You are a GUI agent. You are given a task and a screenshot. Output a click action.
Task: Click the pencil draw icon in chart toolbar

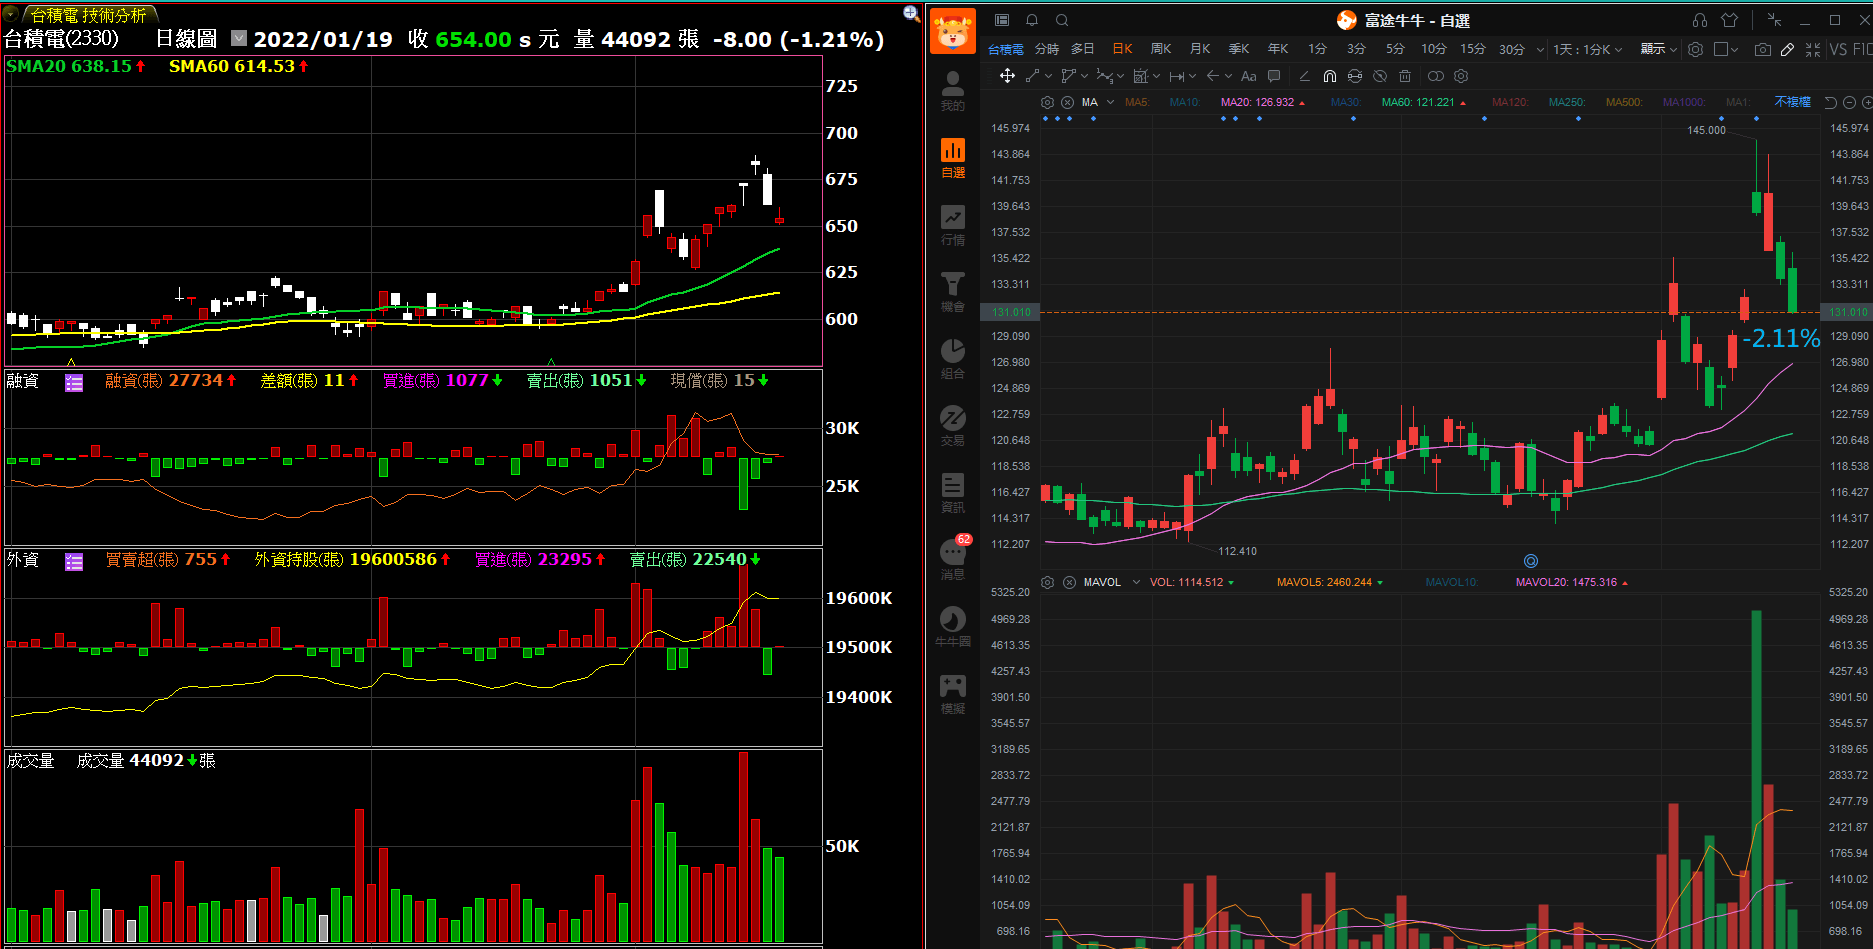(x=1788, y=49)
